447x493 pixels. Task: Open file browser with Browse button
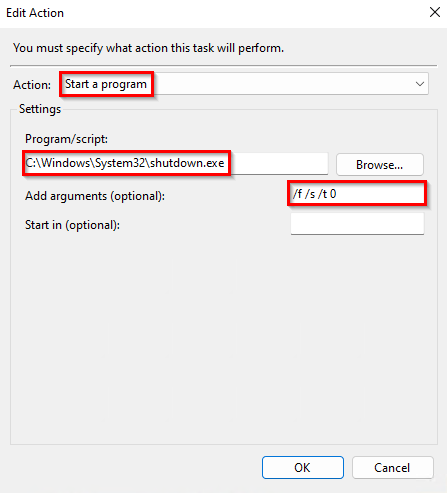[x=380, y=165]
